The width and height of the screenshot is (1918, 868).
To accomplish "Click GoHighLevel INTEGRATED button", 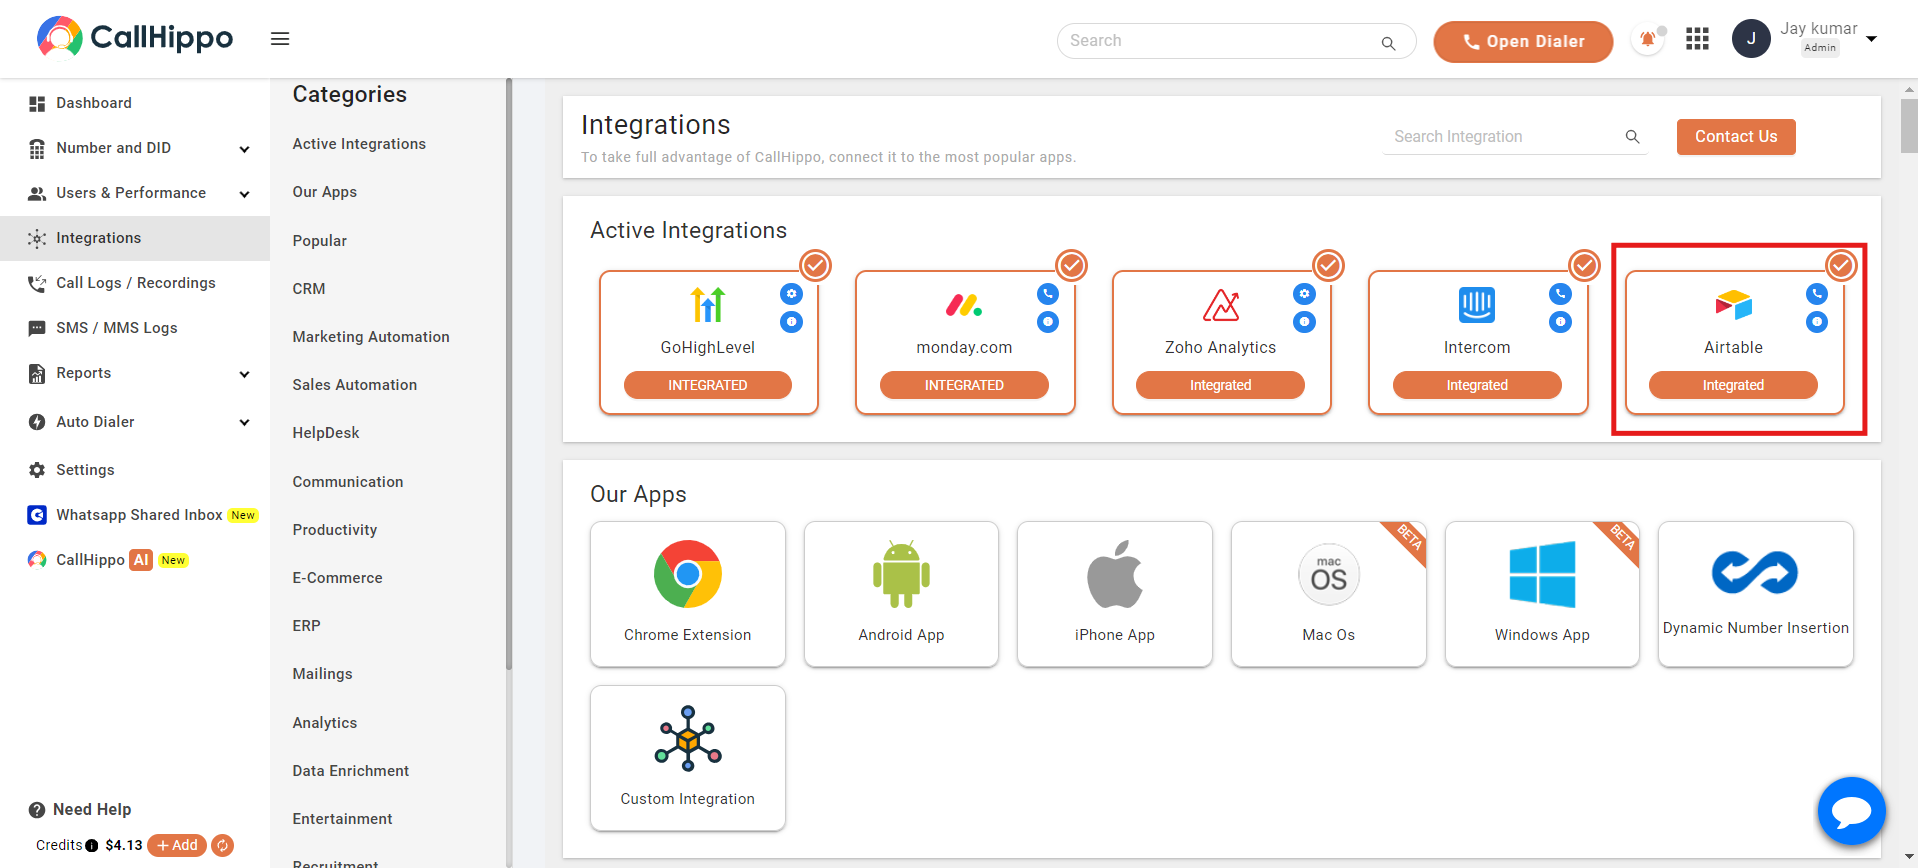I will 708,385.
